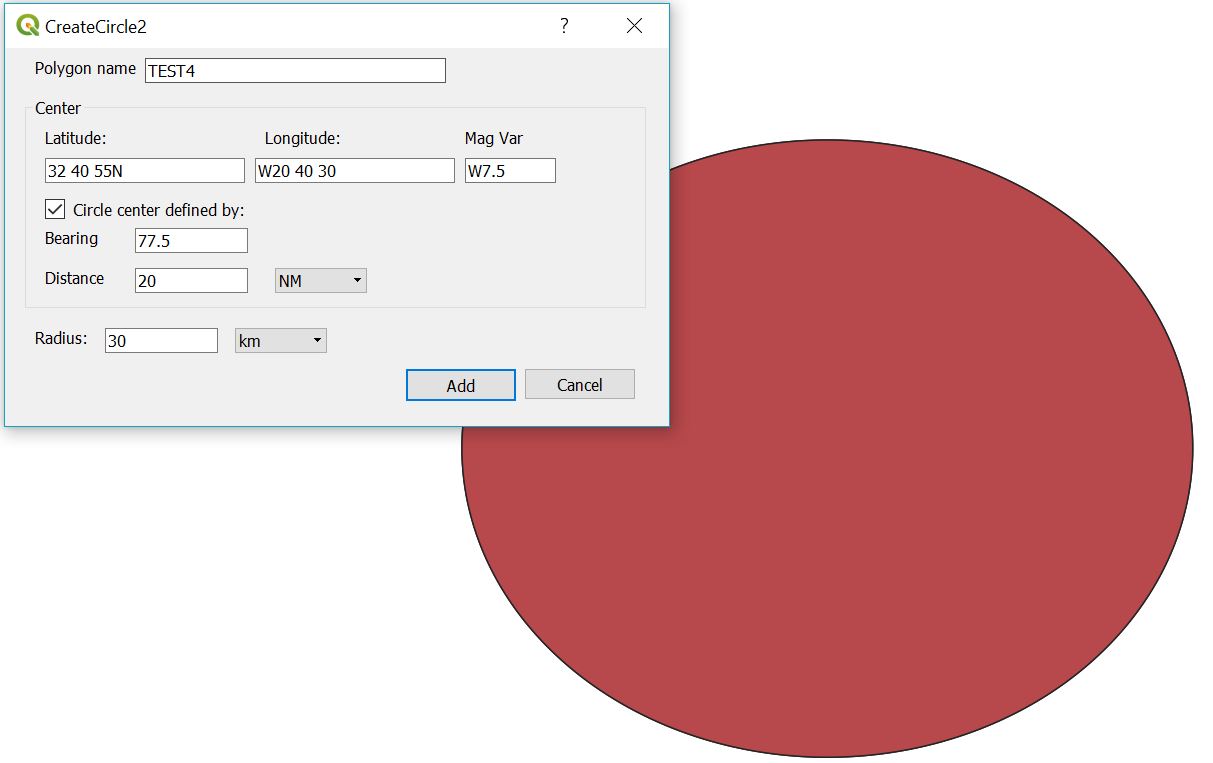Viewport: 1213px width, 763px height.
Task: Open the NM distance unit dropdown
Action: pyautogui.click(x=356, y=280)
